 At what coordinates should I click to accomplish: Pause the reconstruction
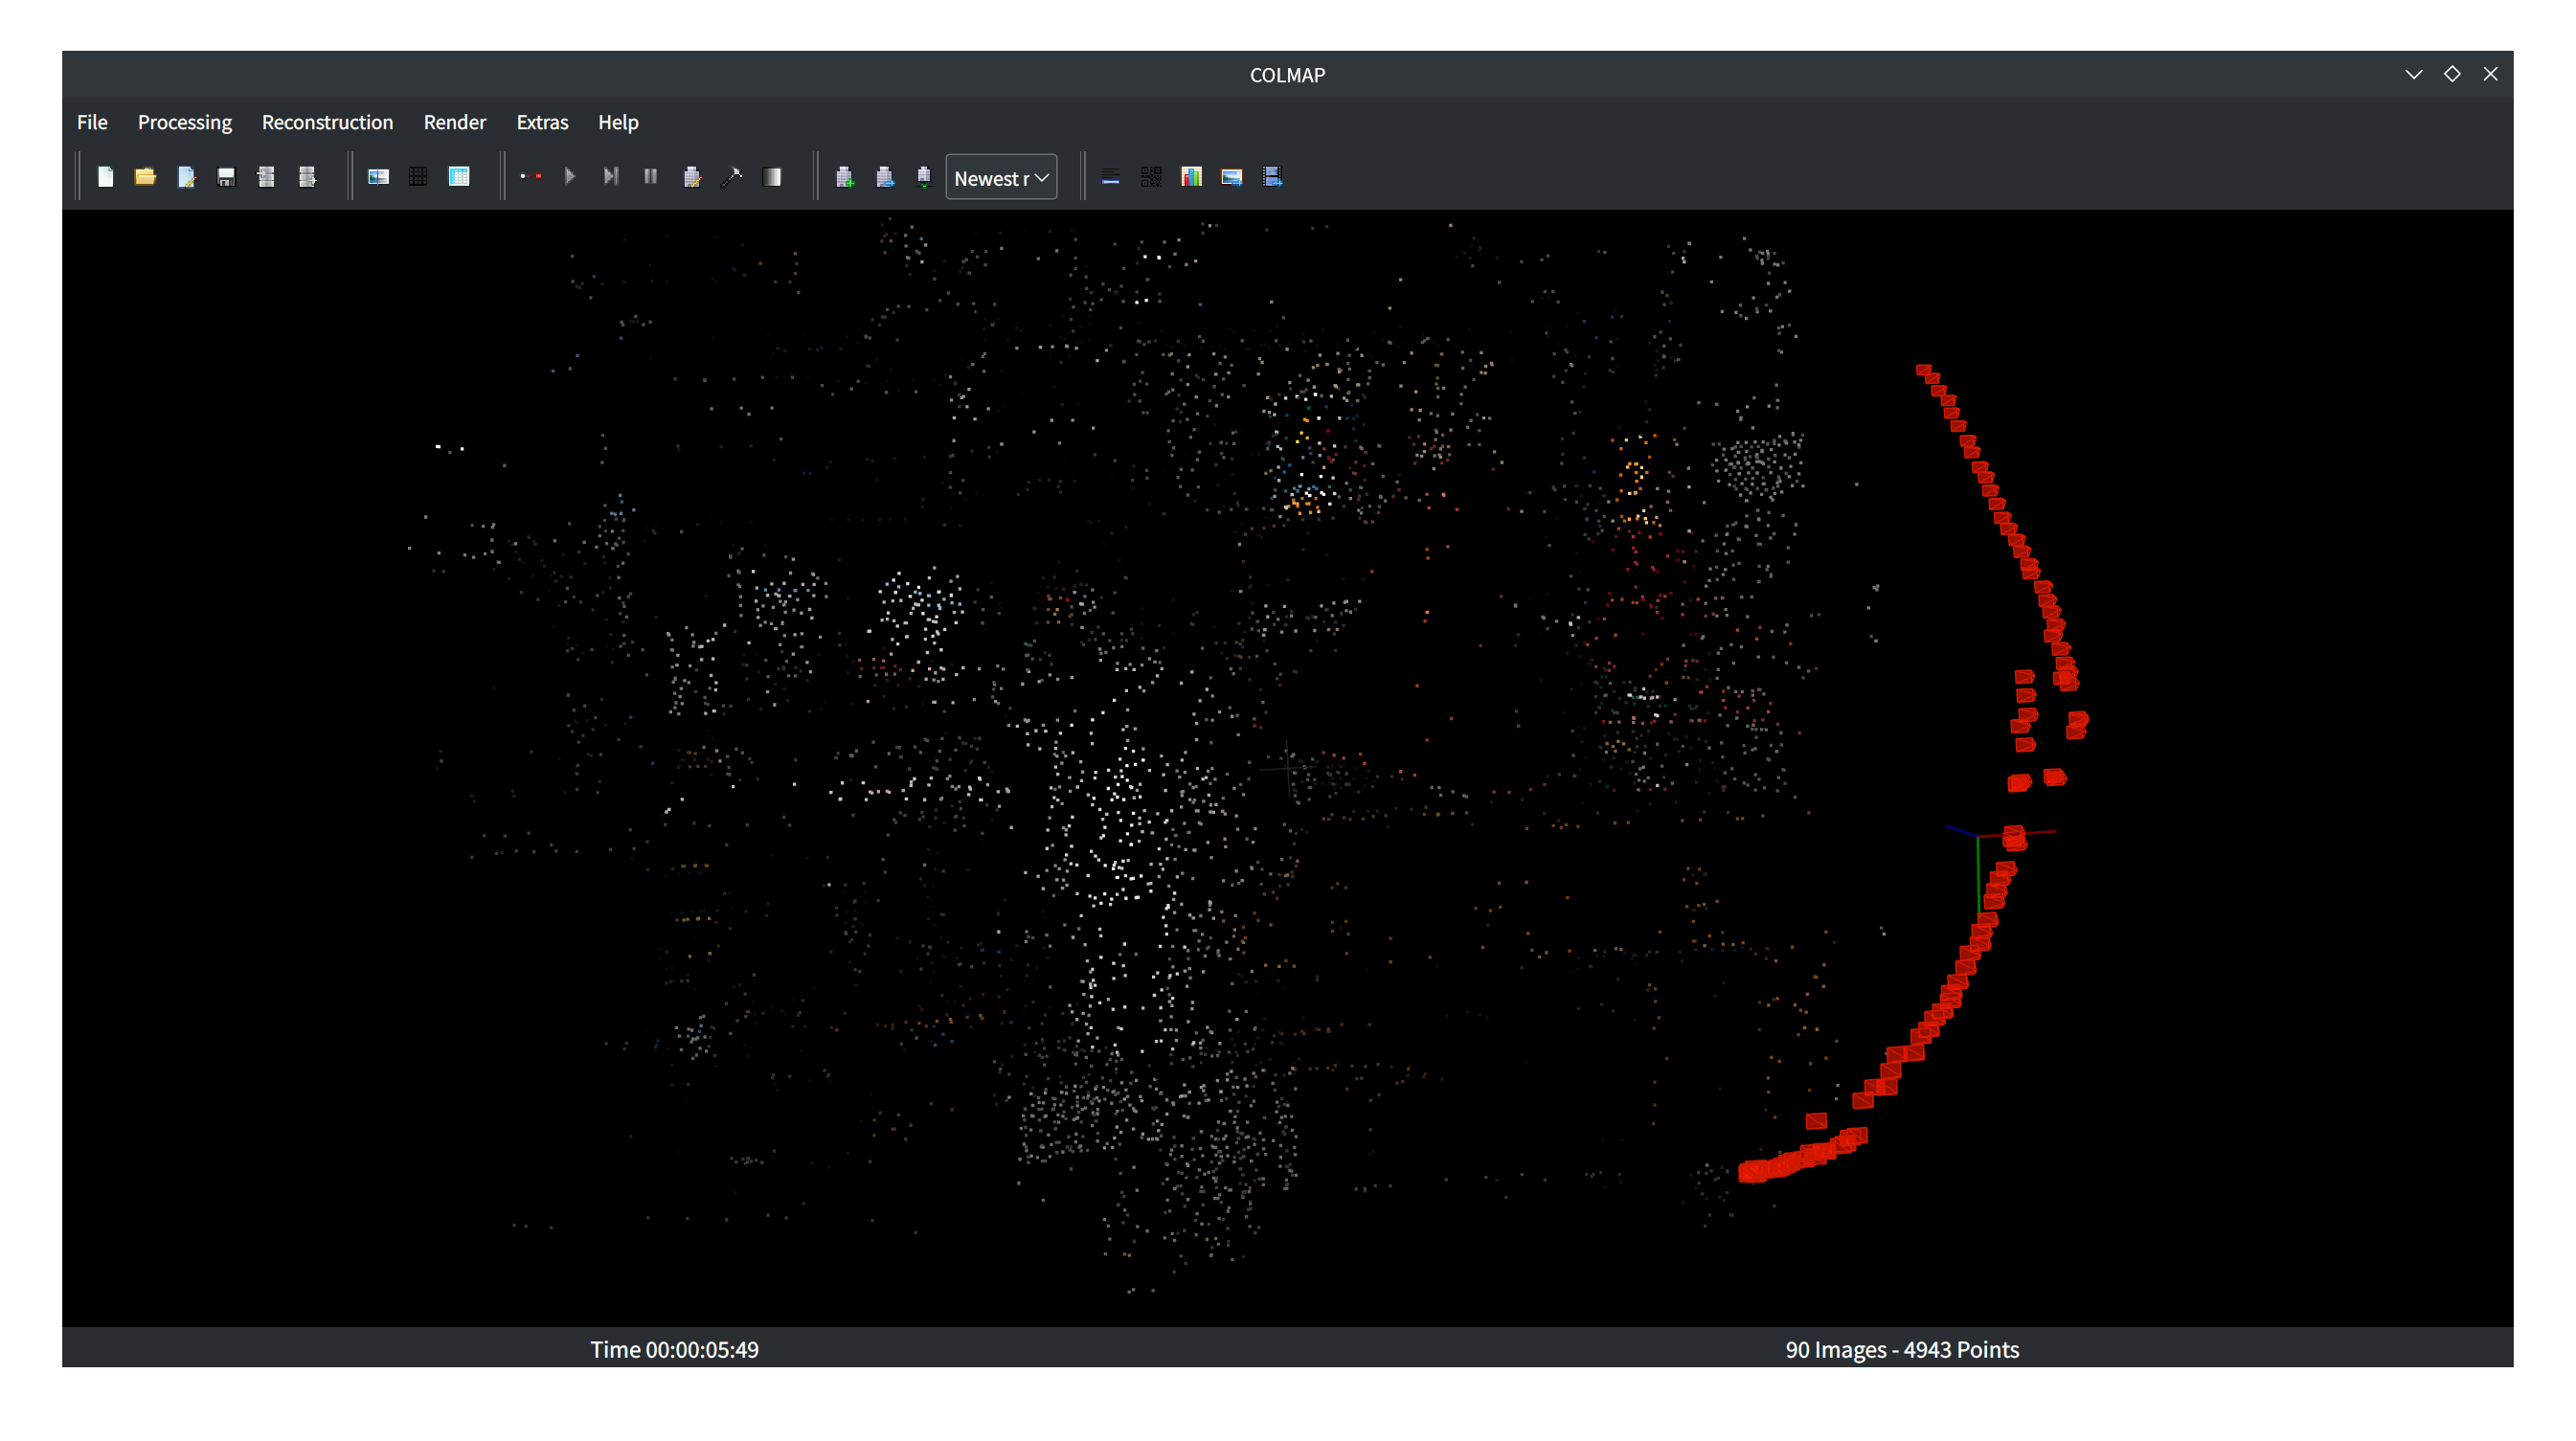tap(651, 177)
